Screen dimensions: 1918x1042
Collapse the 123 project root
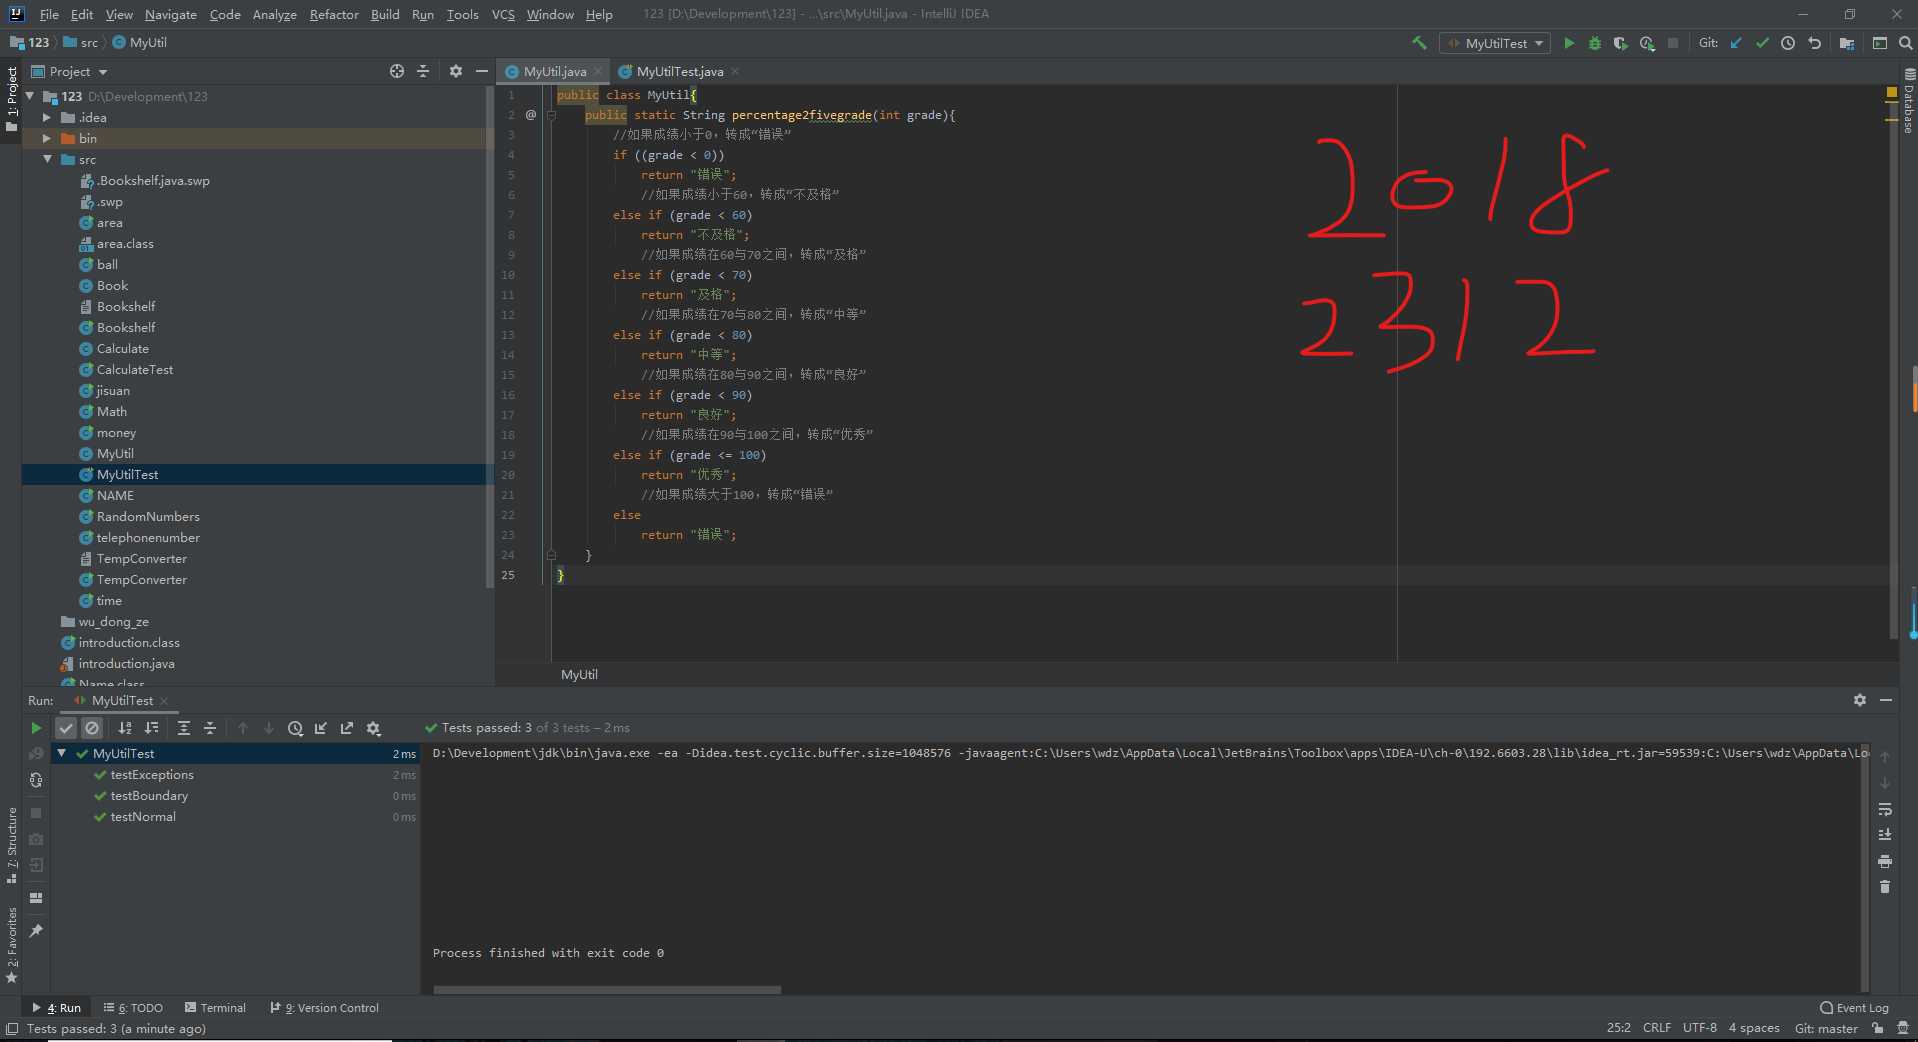(x=30, y=96)
